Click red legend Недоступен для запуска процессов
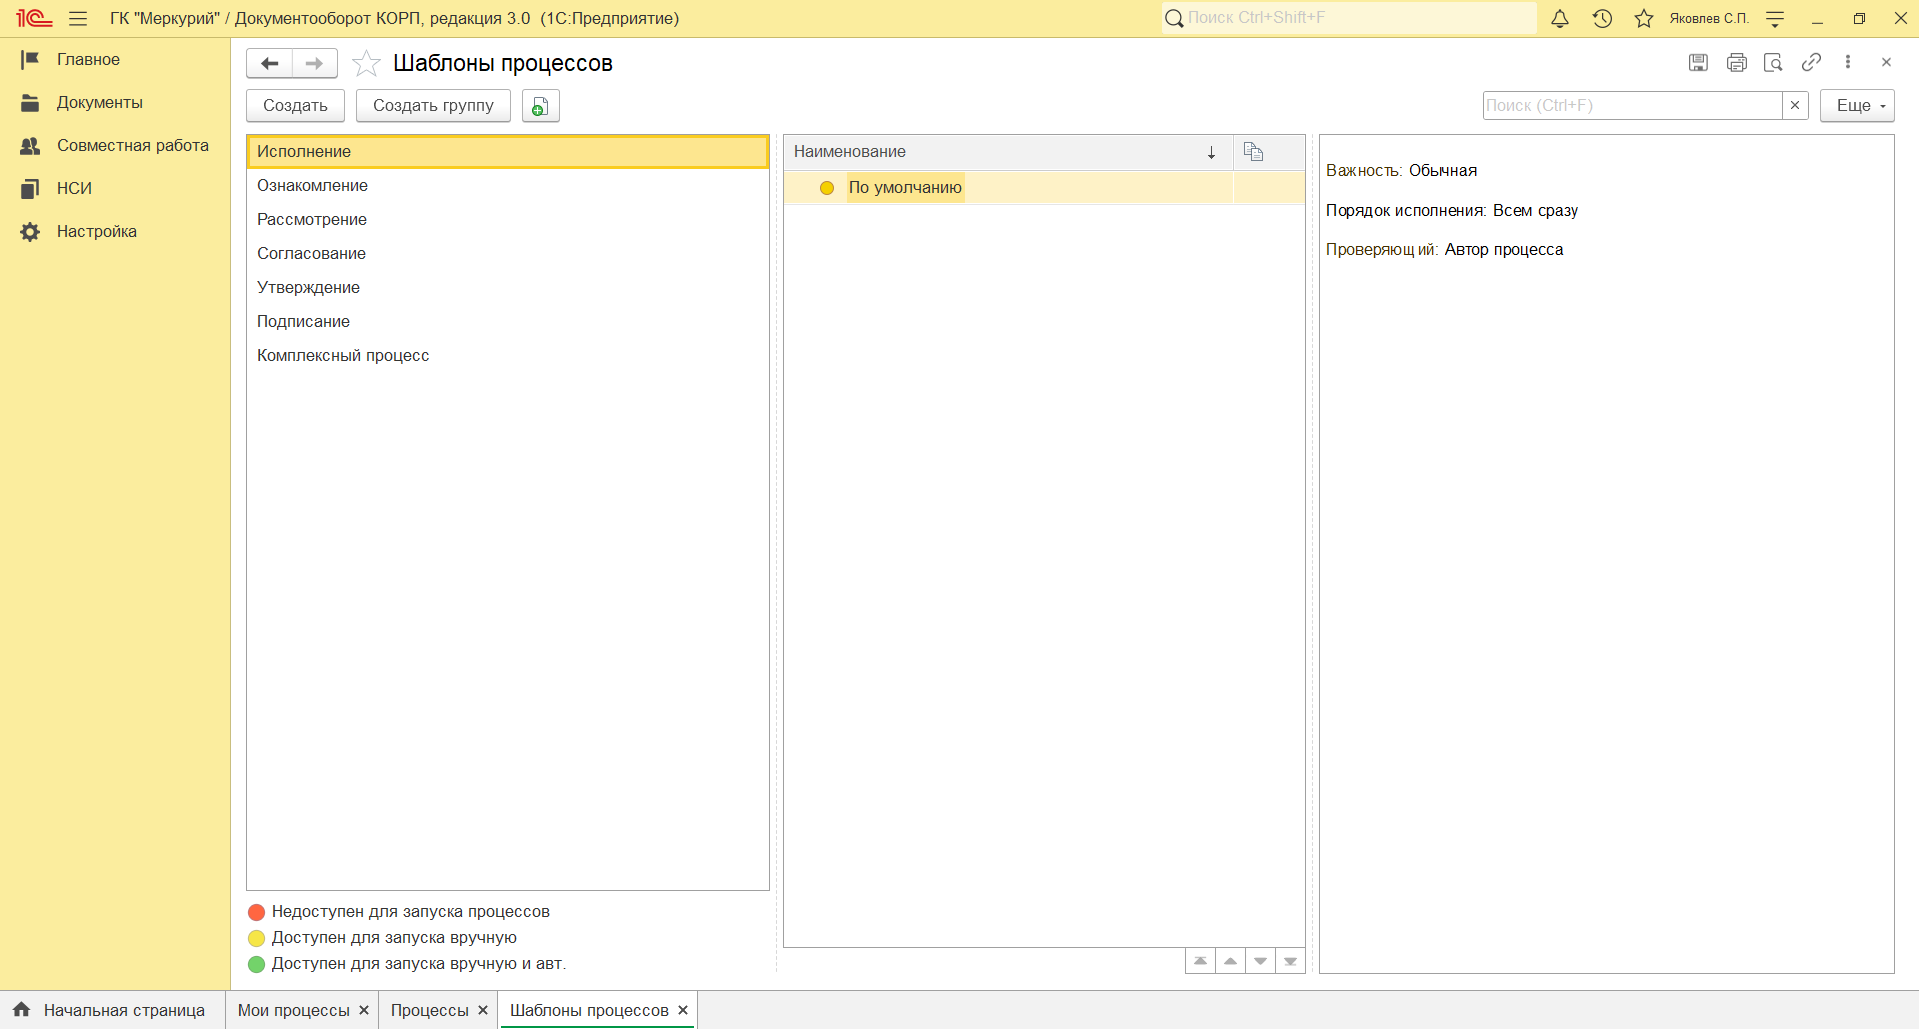 click(399, 911)
